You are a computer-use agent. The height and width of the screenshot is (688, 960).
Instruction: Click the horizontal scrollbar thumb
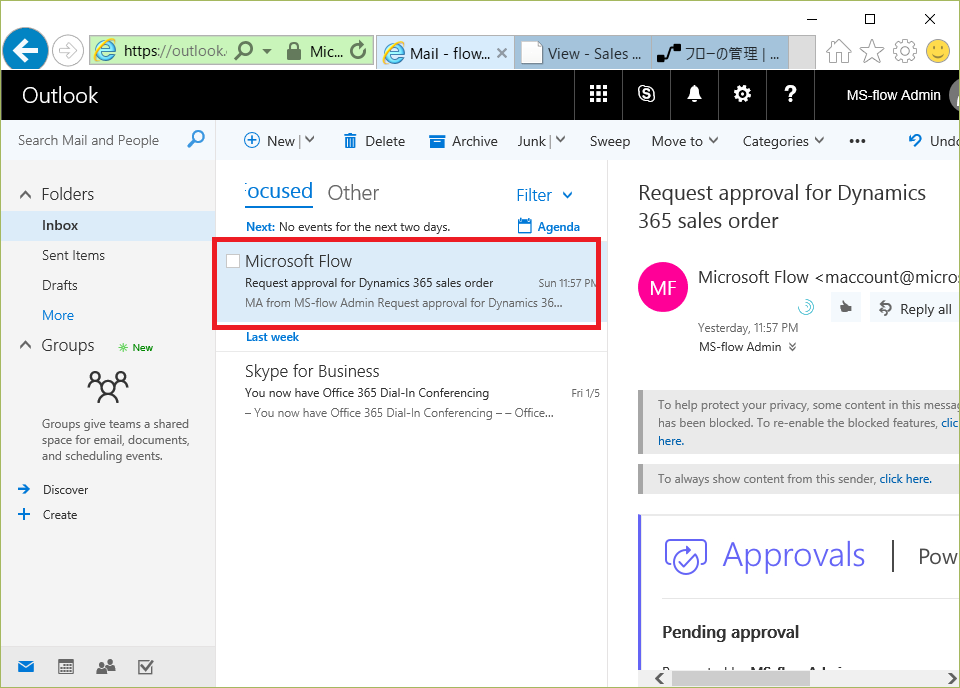(x=741, y=678)
